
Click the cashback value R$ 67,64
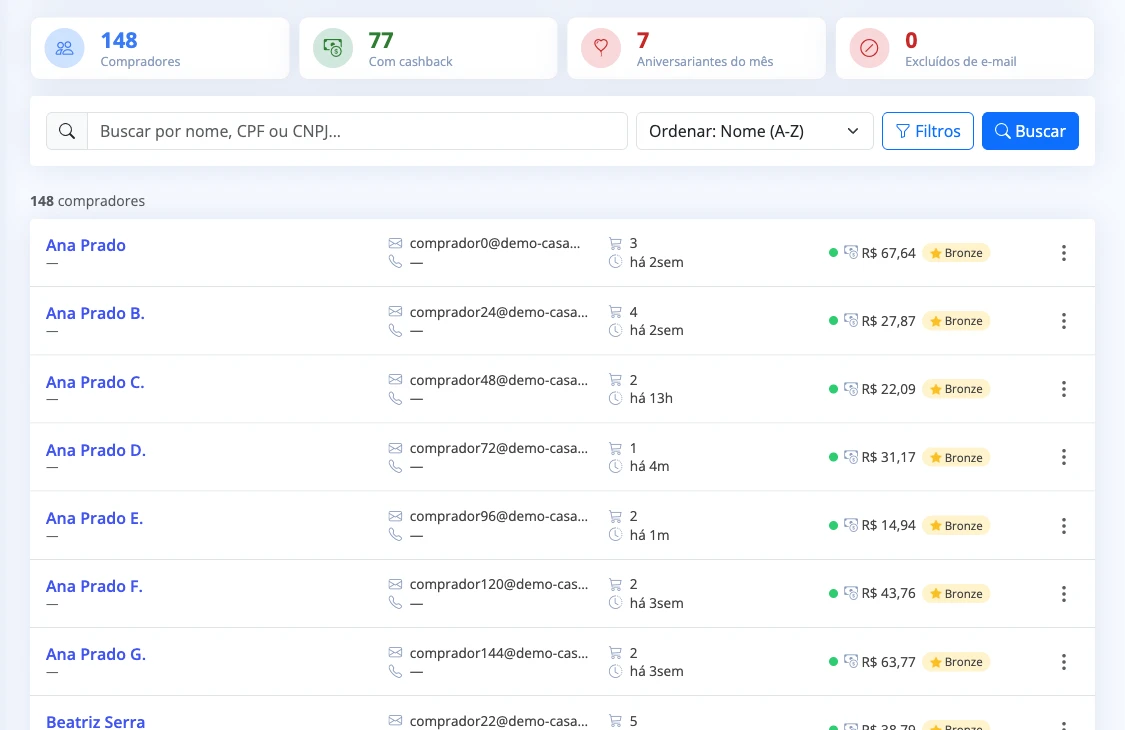[888, 253]
